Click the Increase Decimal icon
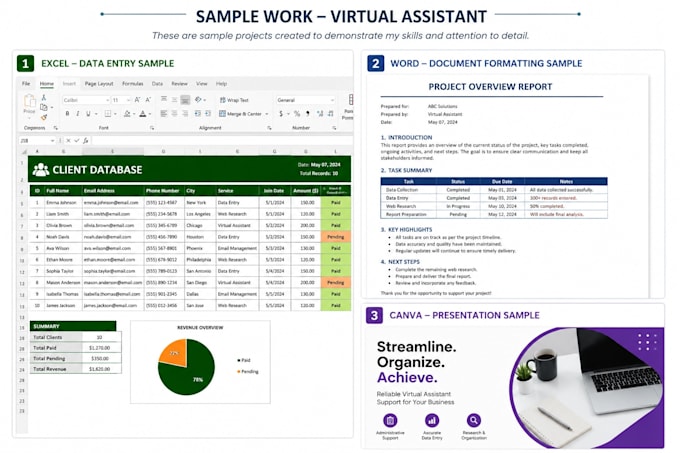 (320, 114)
